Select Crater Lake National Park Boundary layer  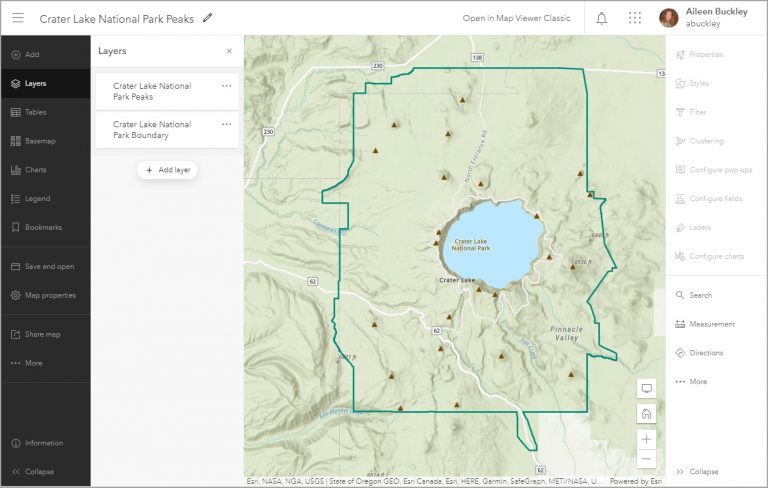point(167,130)
